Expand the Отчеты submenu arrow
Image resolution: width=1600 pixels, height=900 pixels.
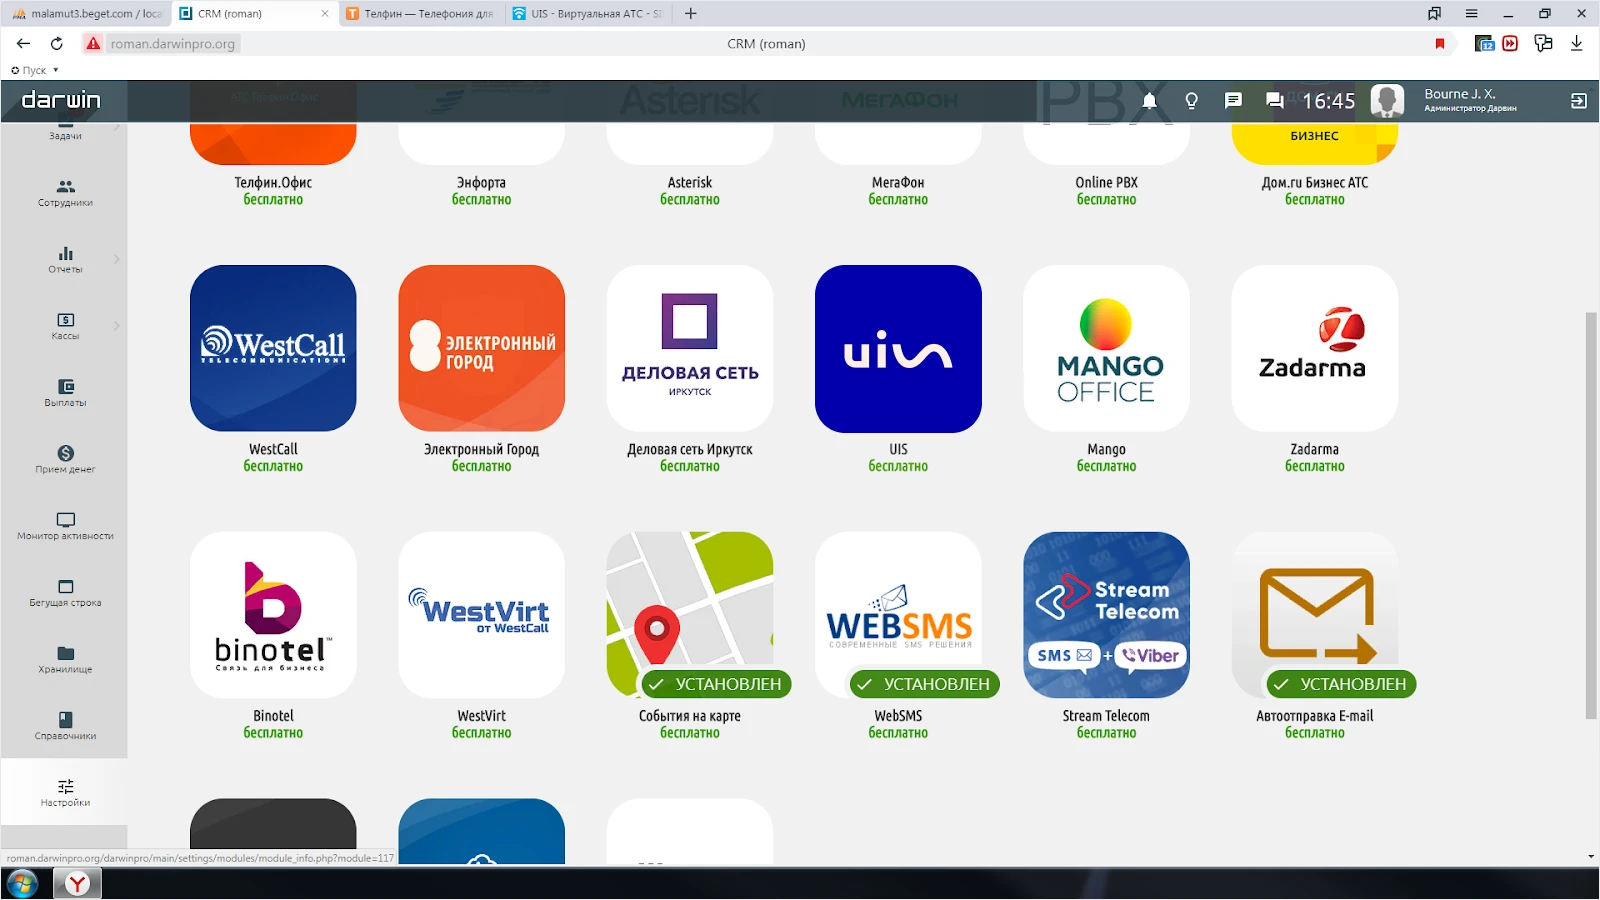pos(117,259)
